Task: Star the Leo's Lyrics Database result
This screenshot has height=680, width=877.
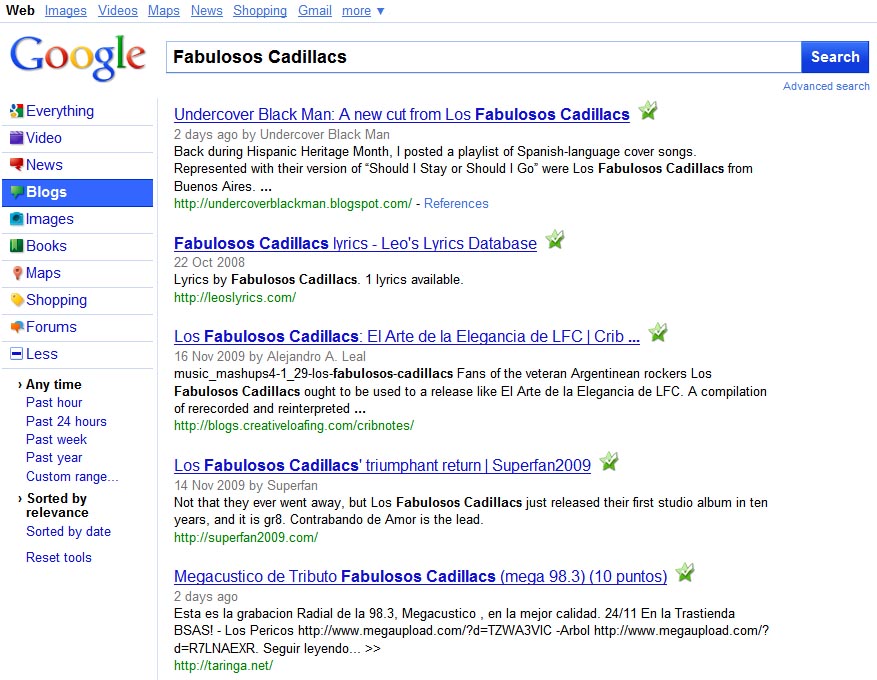Action: pos(555,239)
